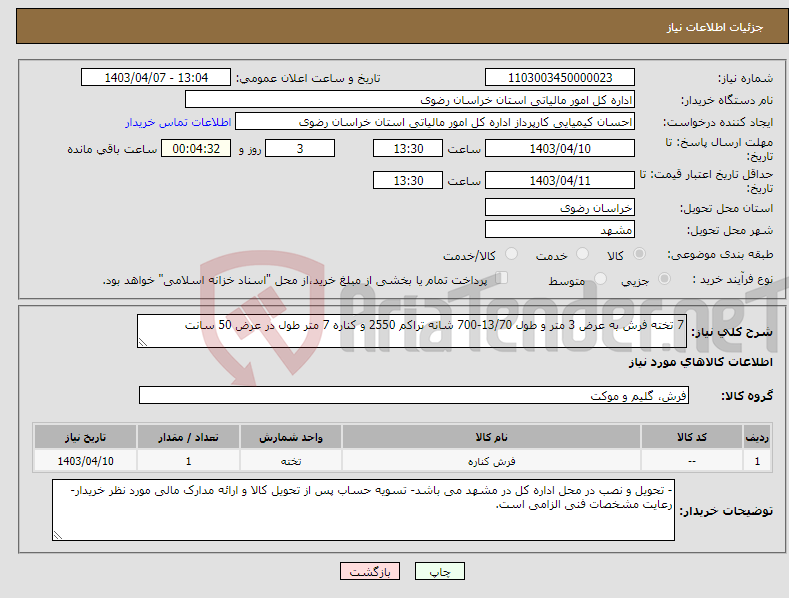Click the announcement date field 1403/04/07 - 13:04
The image size is (789, 598).
[x=156, y=78]
